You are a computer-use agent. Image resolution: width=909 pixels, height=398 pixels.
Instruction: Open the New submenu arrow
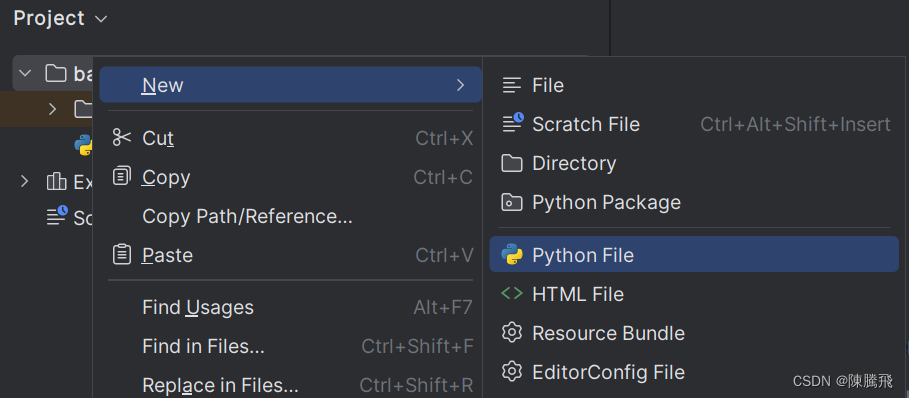point(461,85)
